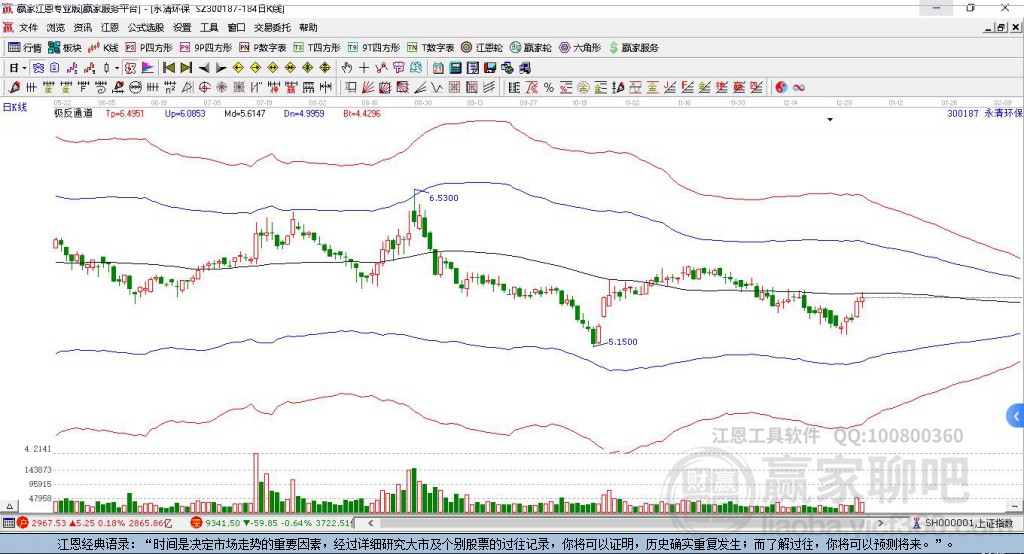
Task: Open the 9P四方形 tool
Action: 206,48
